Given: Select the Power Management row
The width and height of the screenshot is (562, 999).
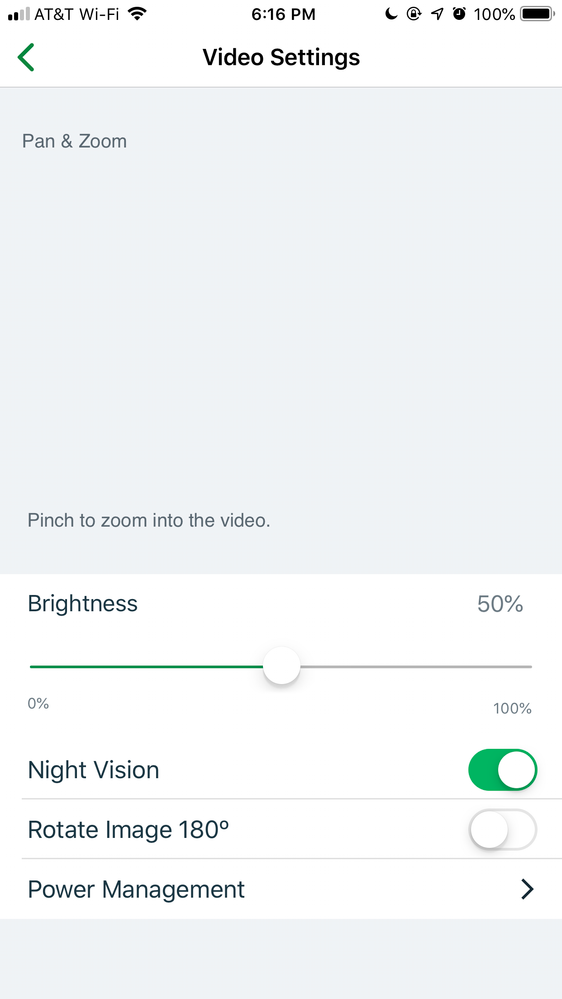Looking at the screenshot, I should (281, 889).
